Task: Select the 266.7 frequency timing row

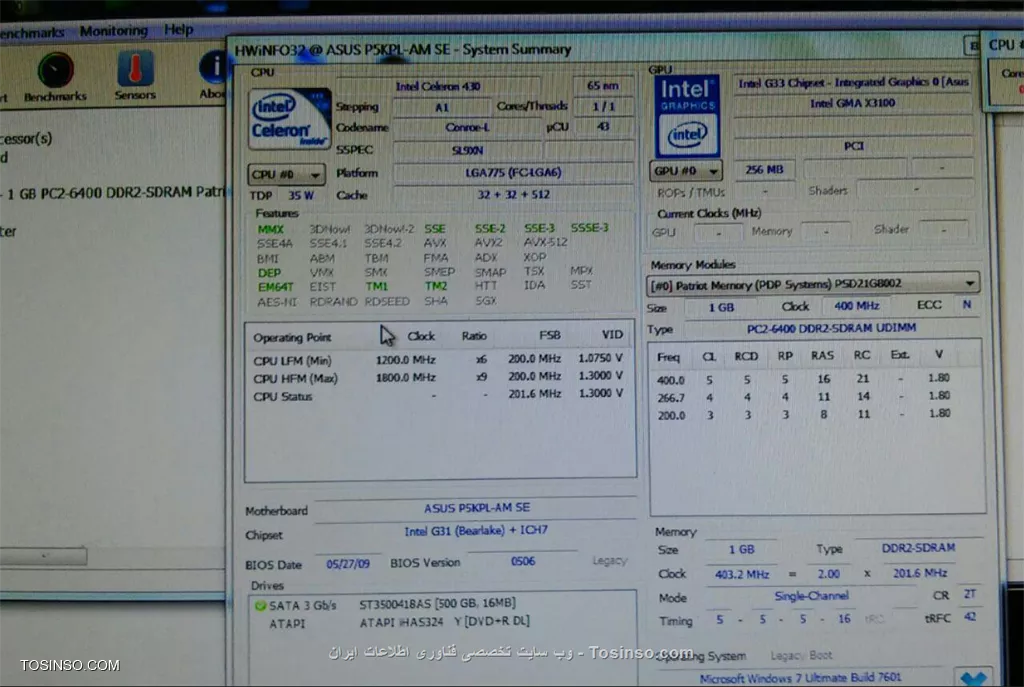Action: [803, 396]
